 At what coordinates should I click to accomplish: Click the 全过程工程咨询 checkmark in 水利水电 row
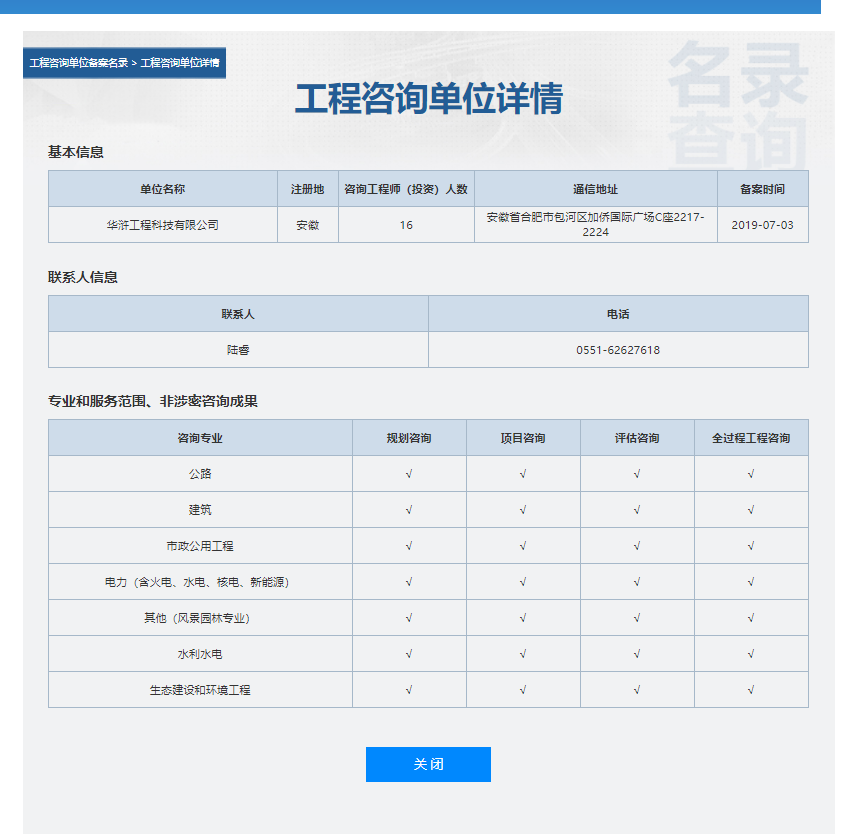(x=751, y=654)
